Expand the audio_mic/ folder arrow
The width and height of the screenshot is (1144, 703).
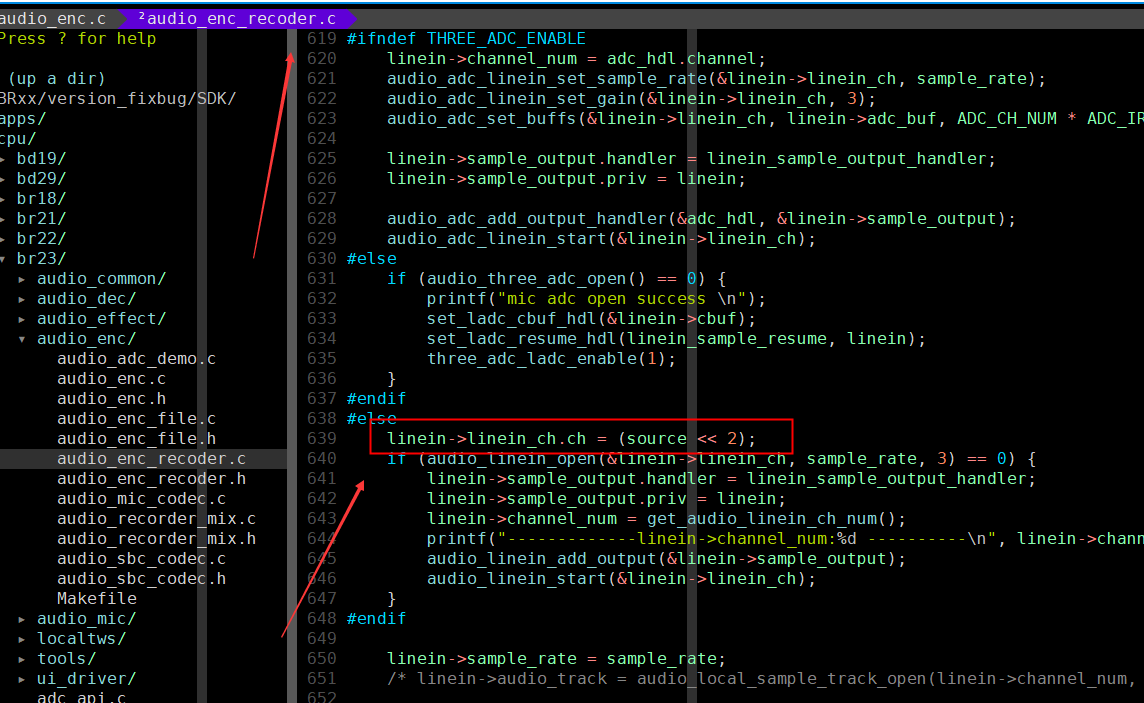click(22, 619)
